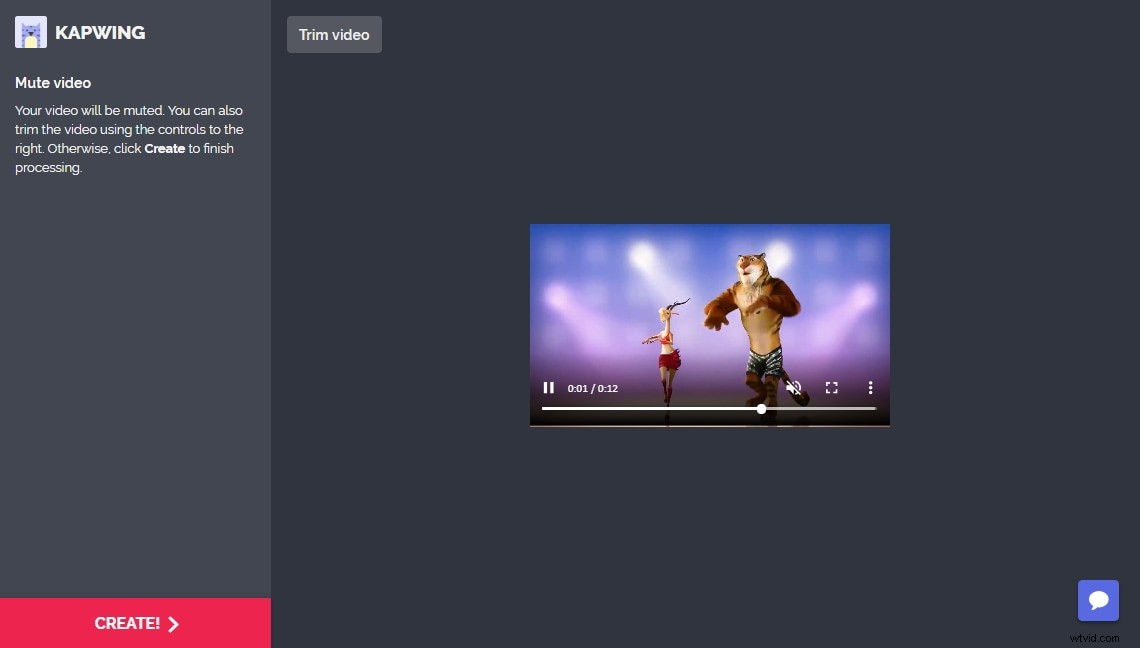Click the Kapwing cat logo icon
The height and width of the screenshot is (648, 1140).
(x=30, y=32)
